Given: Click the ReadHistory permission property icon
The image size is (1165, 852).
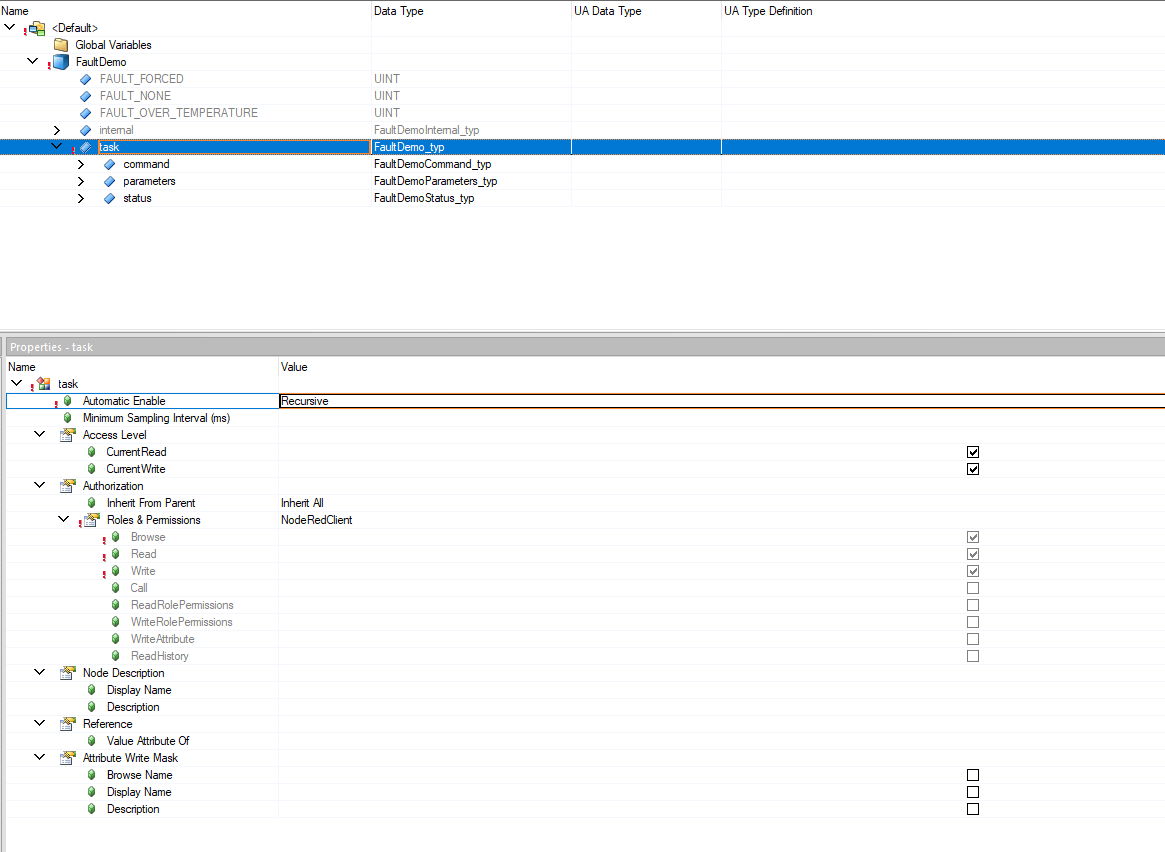Looking at the screenshot, I should point(115,656).
